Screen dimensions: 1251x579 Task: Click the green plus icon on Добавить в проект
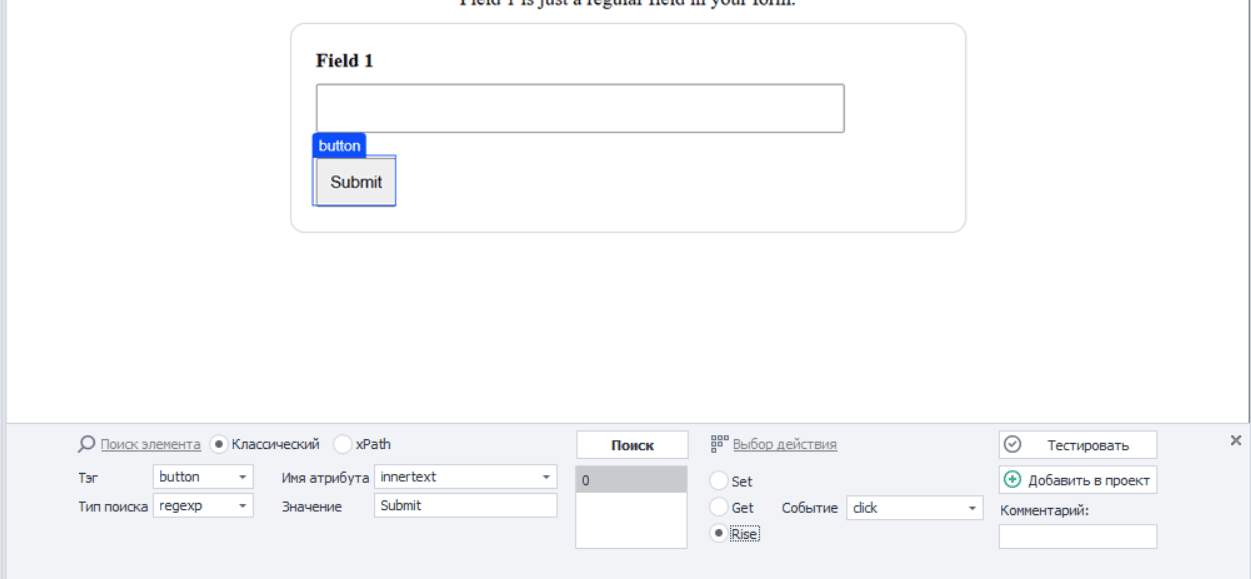tap(1012, 480)
